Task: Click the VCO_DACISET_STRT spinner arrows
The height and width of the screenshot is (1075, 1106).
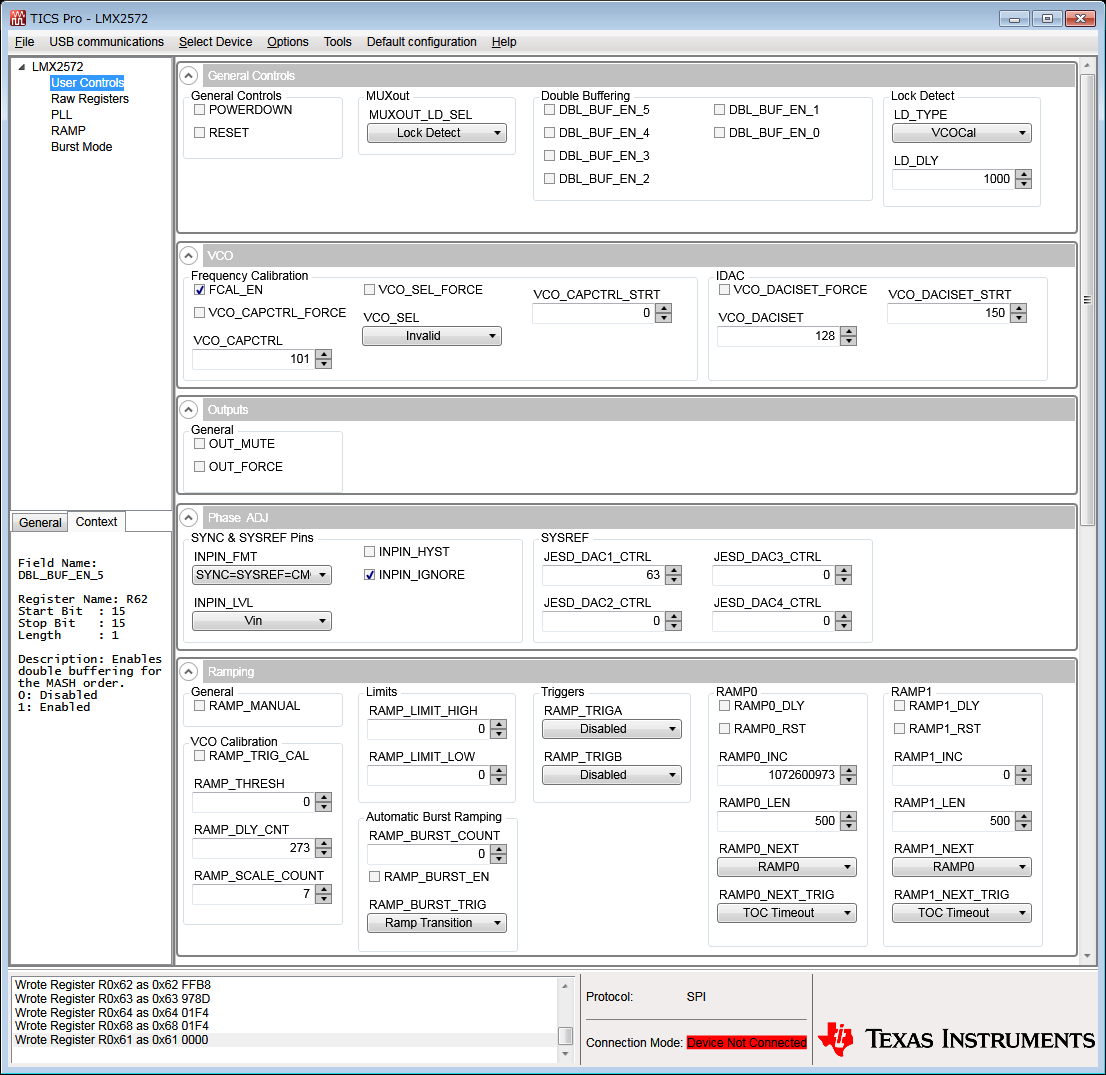Action: (x=1019, y=313)
